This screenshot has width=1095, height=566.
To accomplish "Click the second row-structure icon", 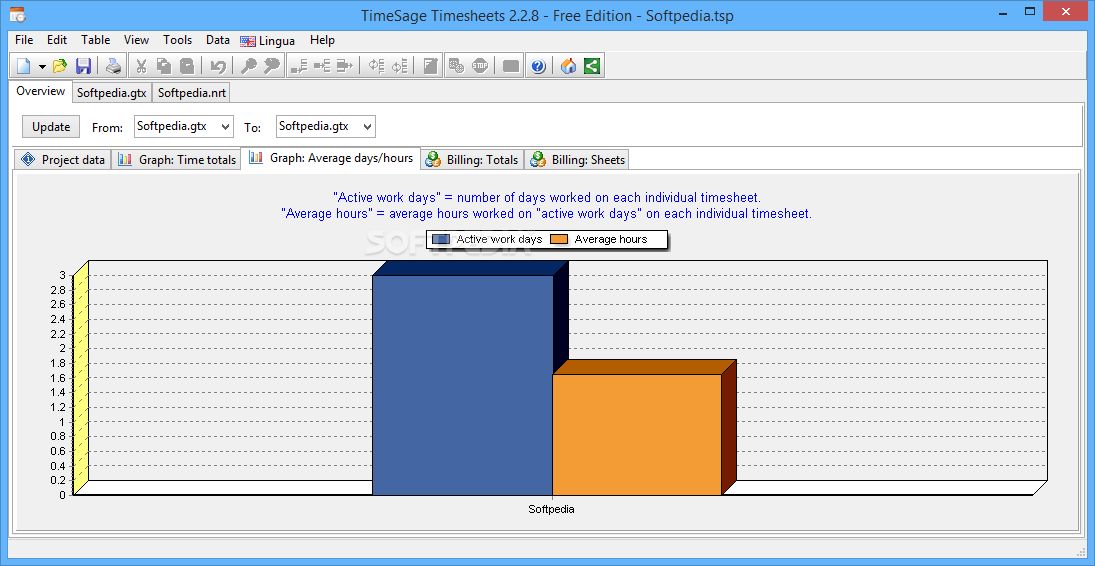I will point(322,66).
